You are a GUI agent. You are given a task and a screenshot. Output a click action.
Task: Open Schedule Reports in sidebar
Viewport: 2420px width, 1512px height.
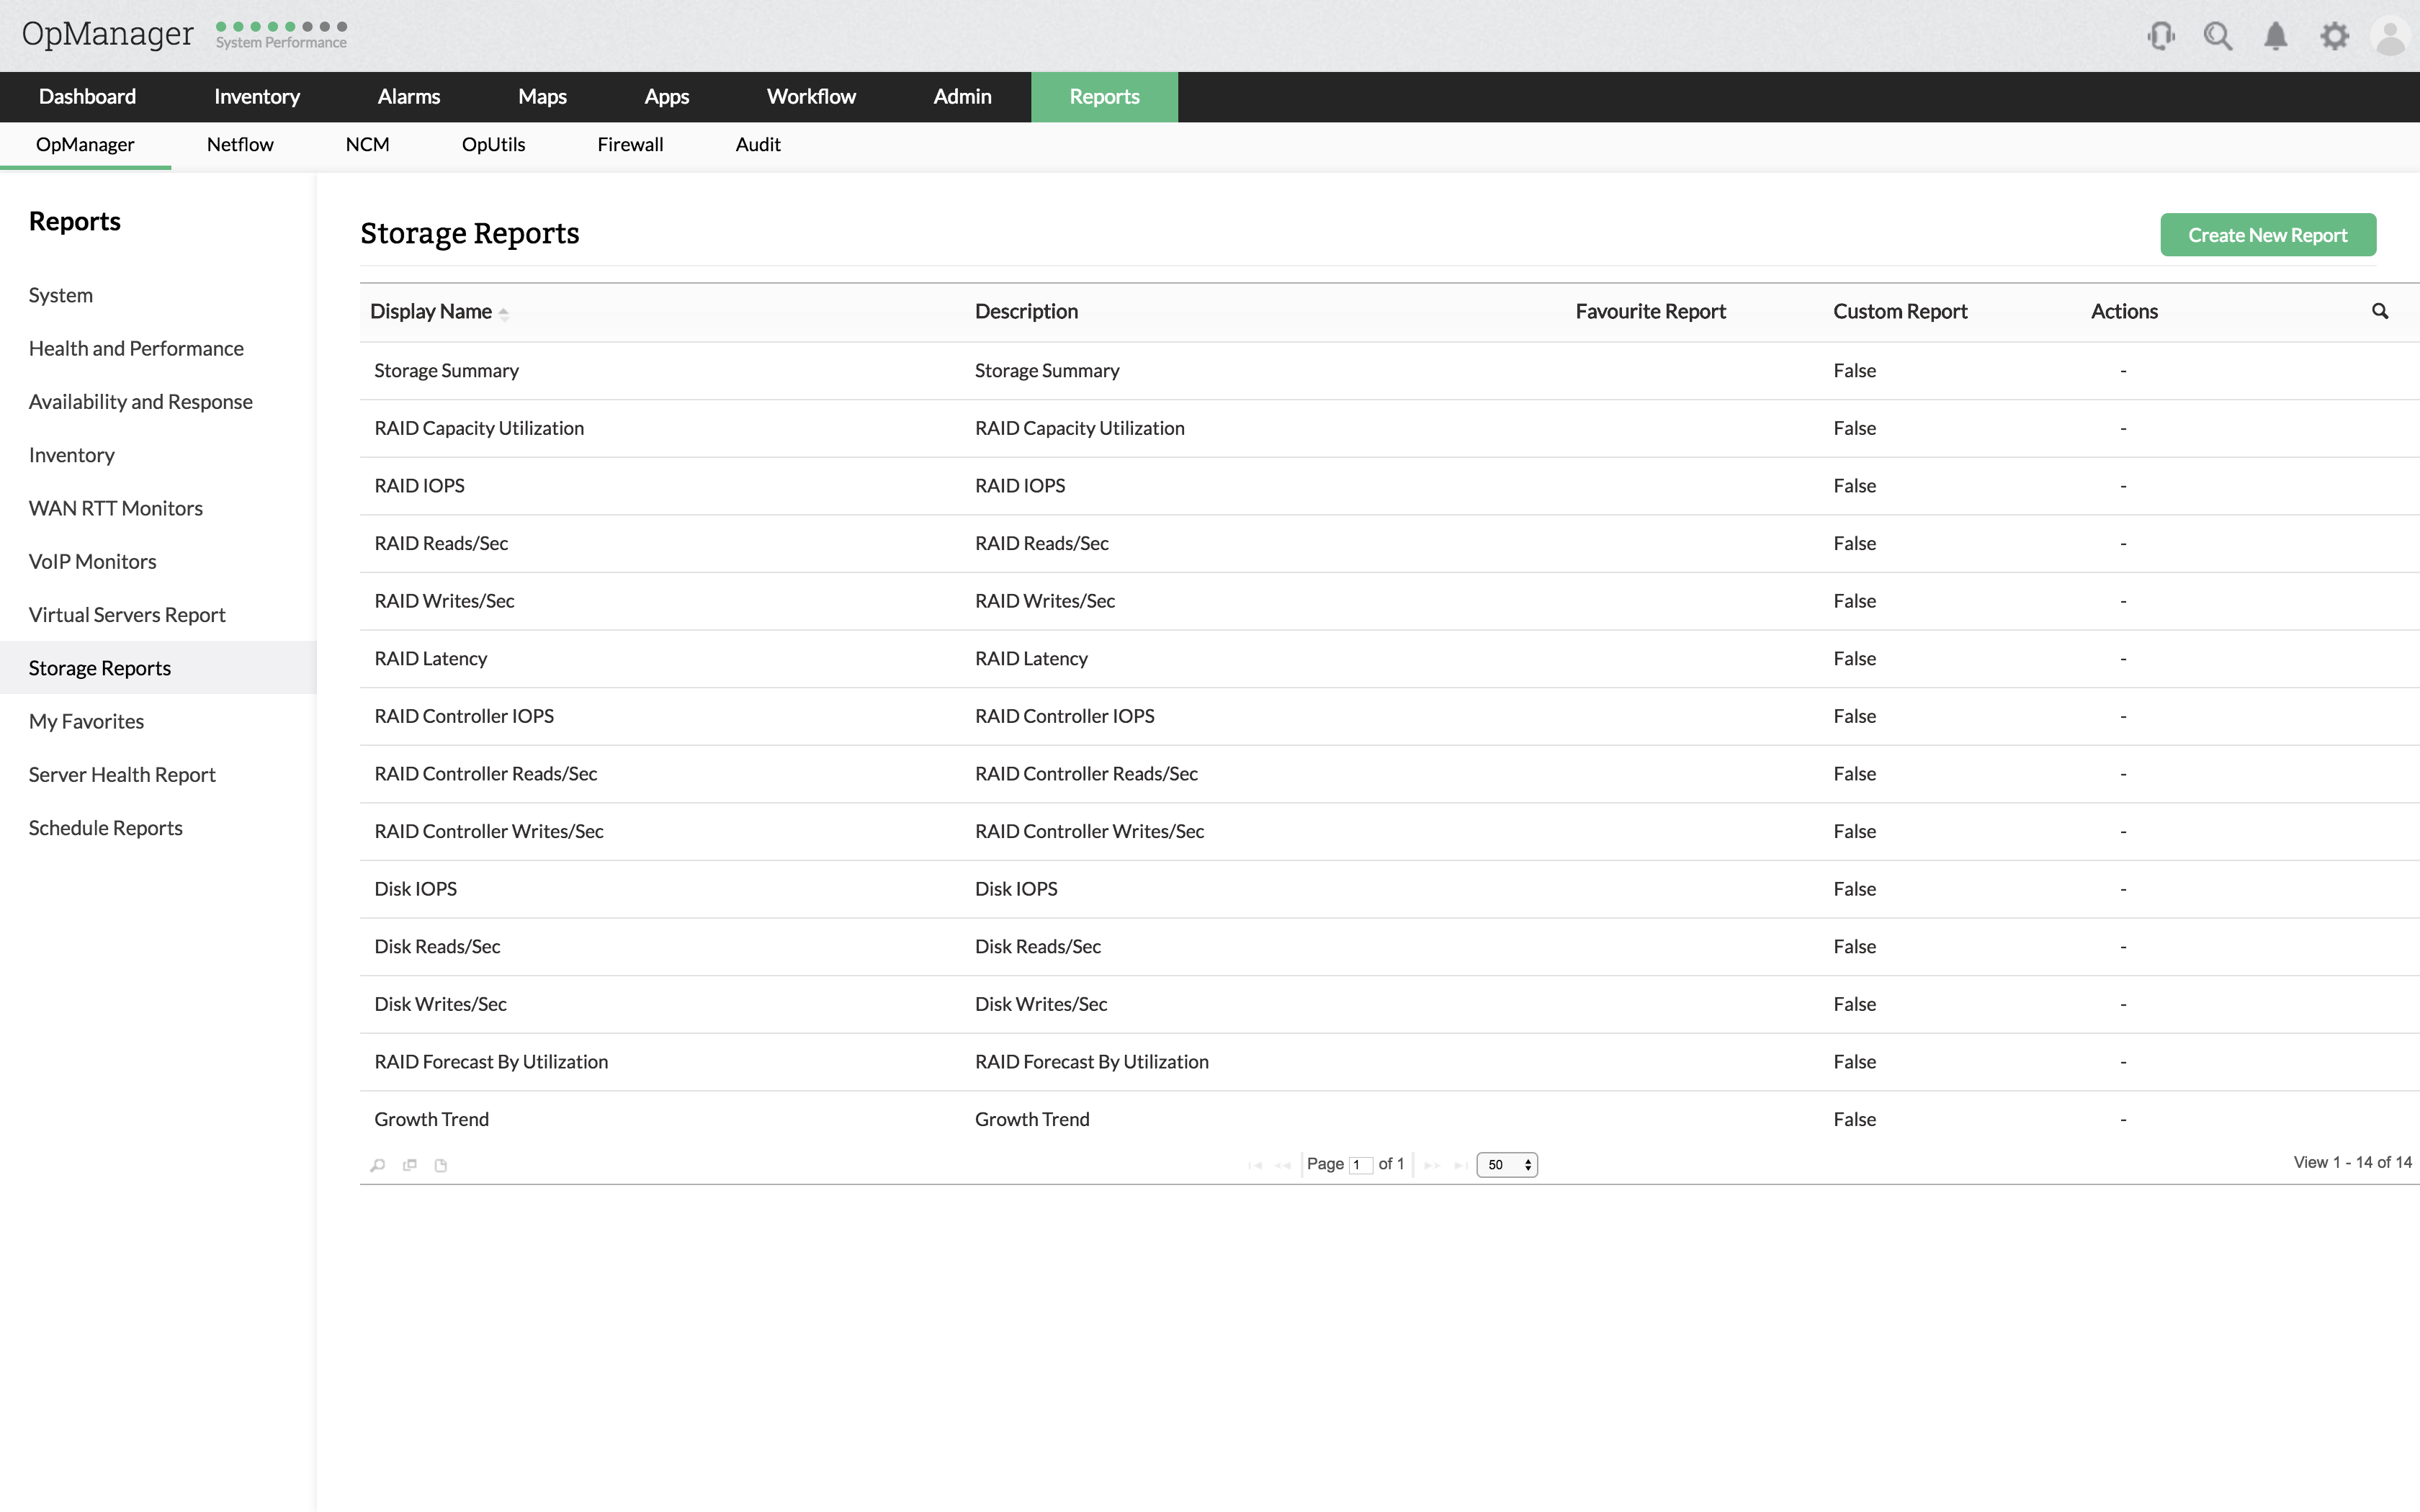[x=105, y=828]
